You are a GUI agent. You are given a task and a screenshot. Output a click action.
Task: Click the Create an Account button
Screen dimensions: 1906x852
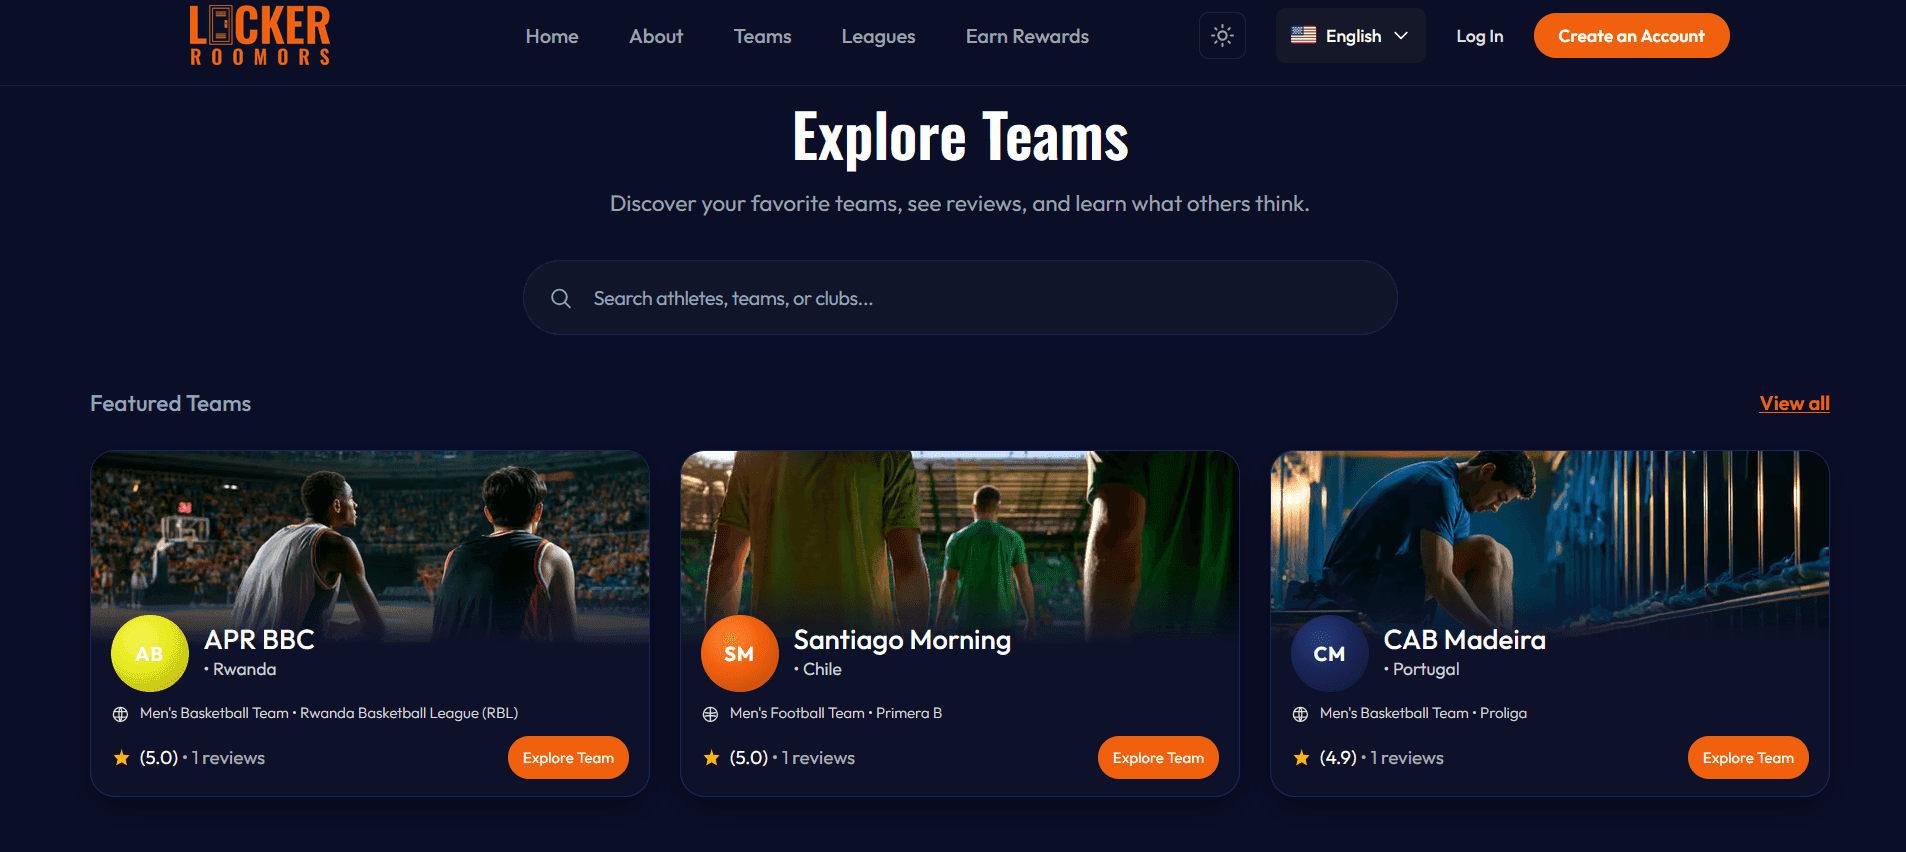1631,36
